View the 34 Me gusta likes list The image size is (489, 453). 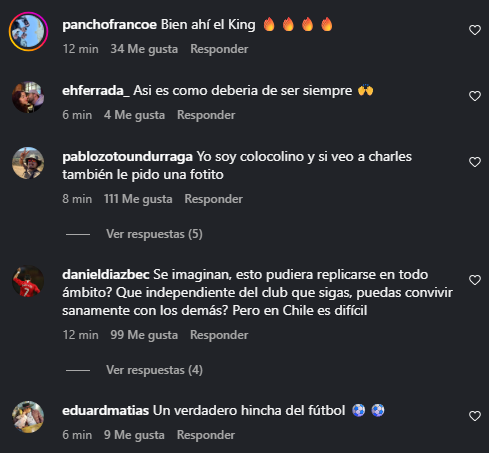point(144,49)
